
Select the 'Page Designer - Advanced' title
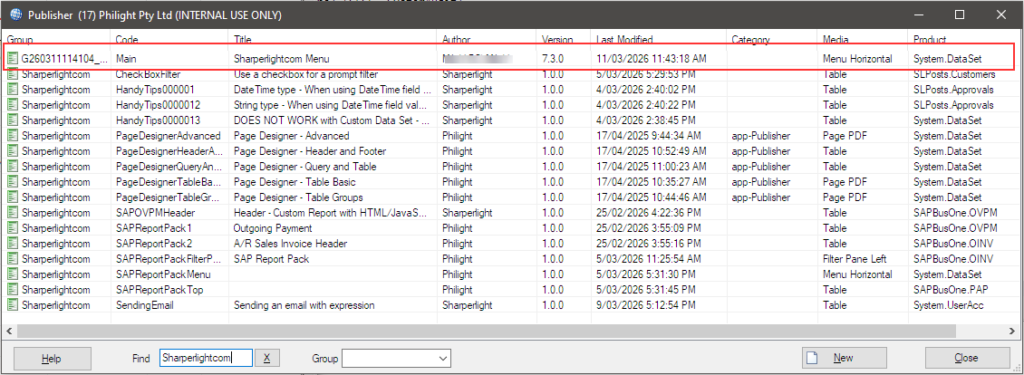291,136
